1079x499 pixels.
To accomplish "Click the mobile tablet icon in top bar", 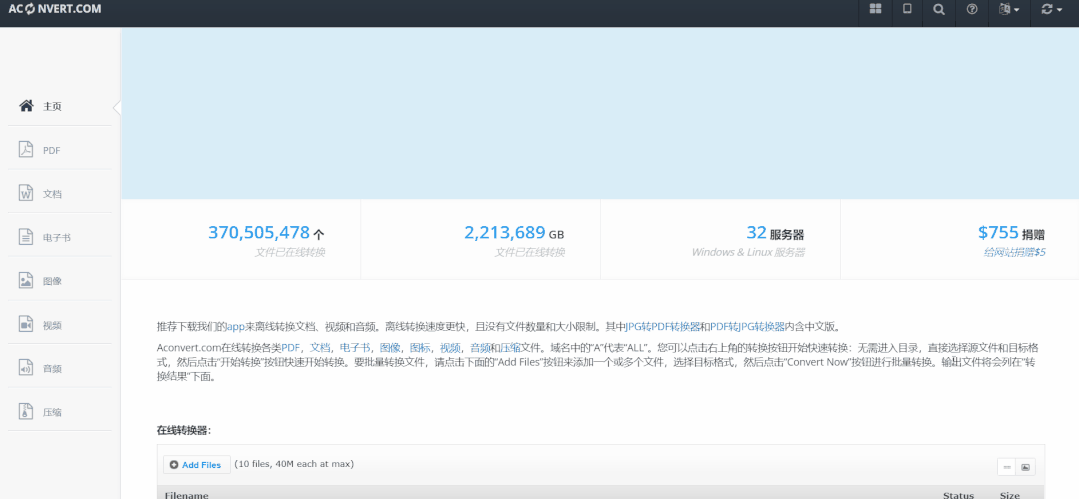I will coord(907,9).
